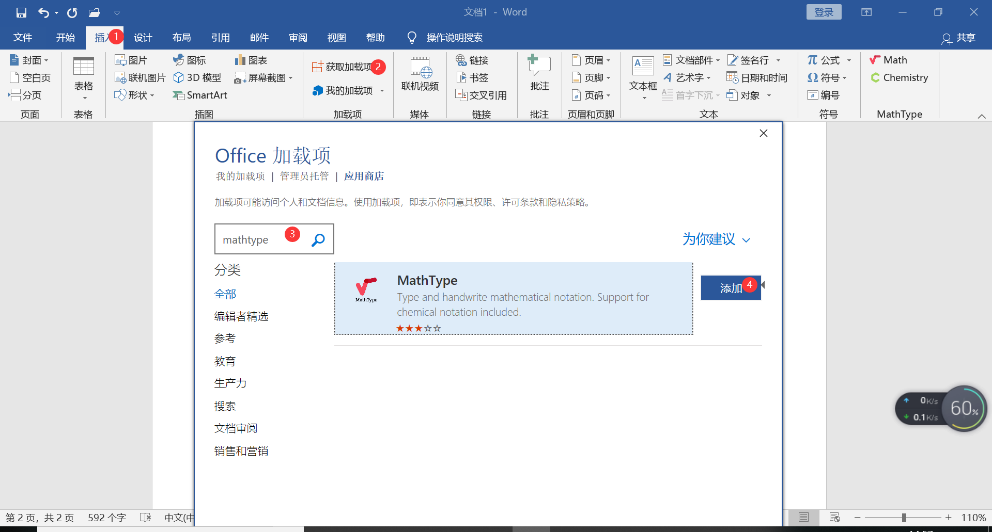992x532 pixels.
Task: Insert an icon (图标)
Action: point(189,60)
